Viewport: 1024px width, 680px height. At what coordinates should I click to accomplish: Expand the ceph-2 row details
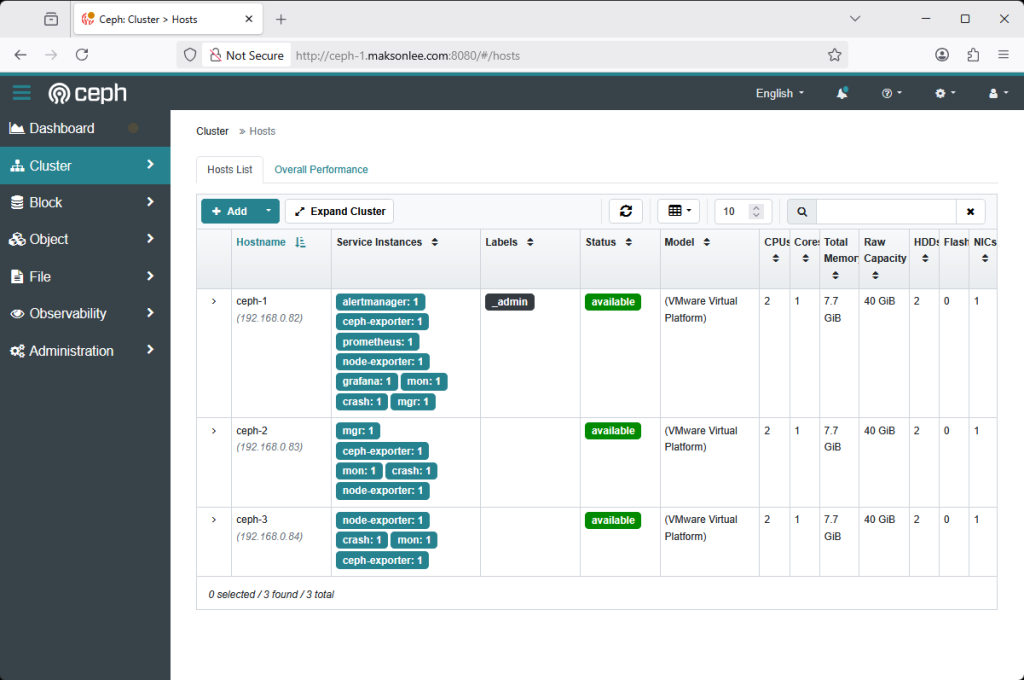point(214,430)
